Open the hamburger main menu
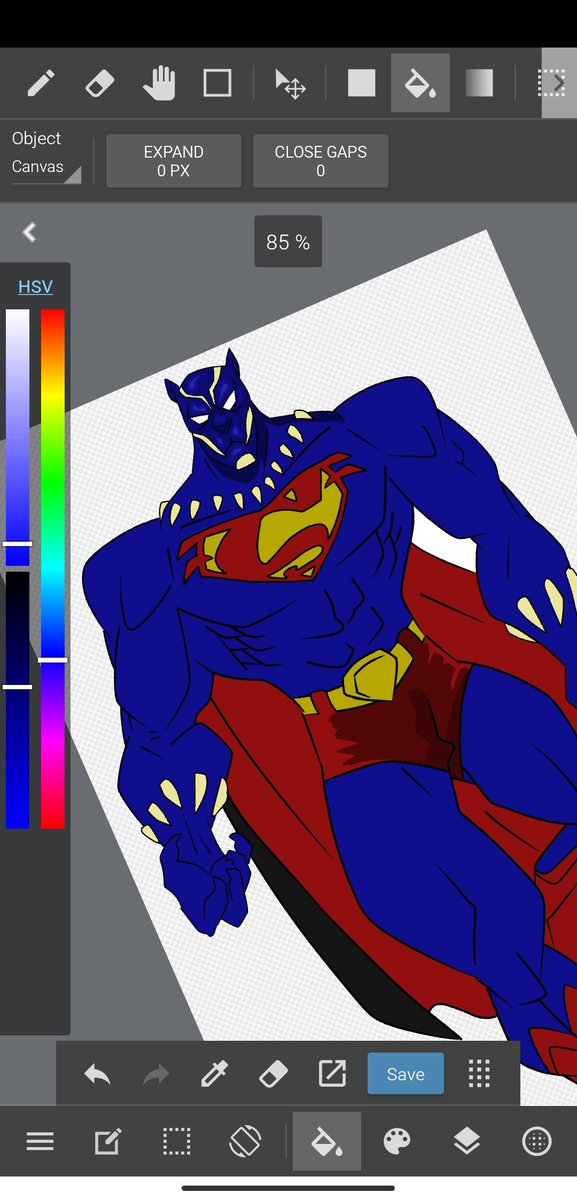Viewport: 577px width, 1200px height. 40,1141
